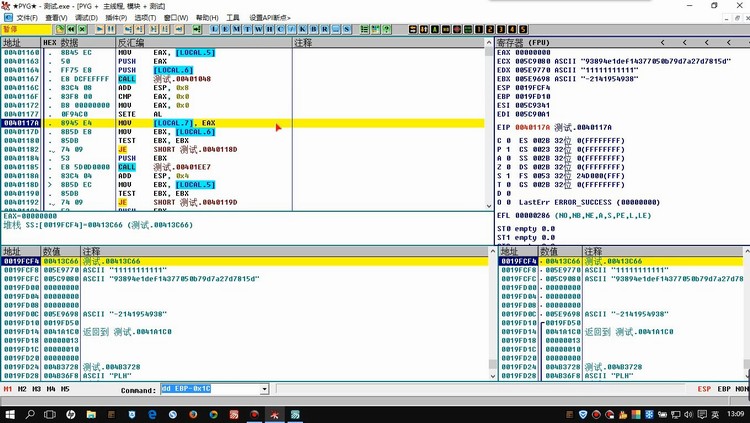
Task: Open Source window with S button
Action: coord(346,29)
